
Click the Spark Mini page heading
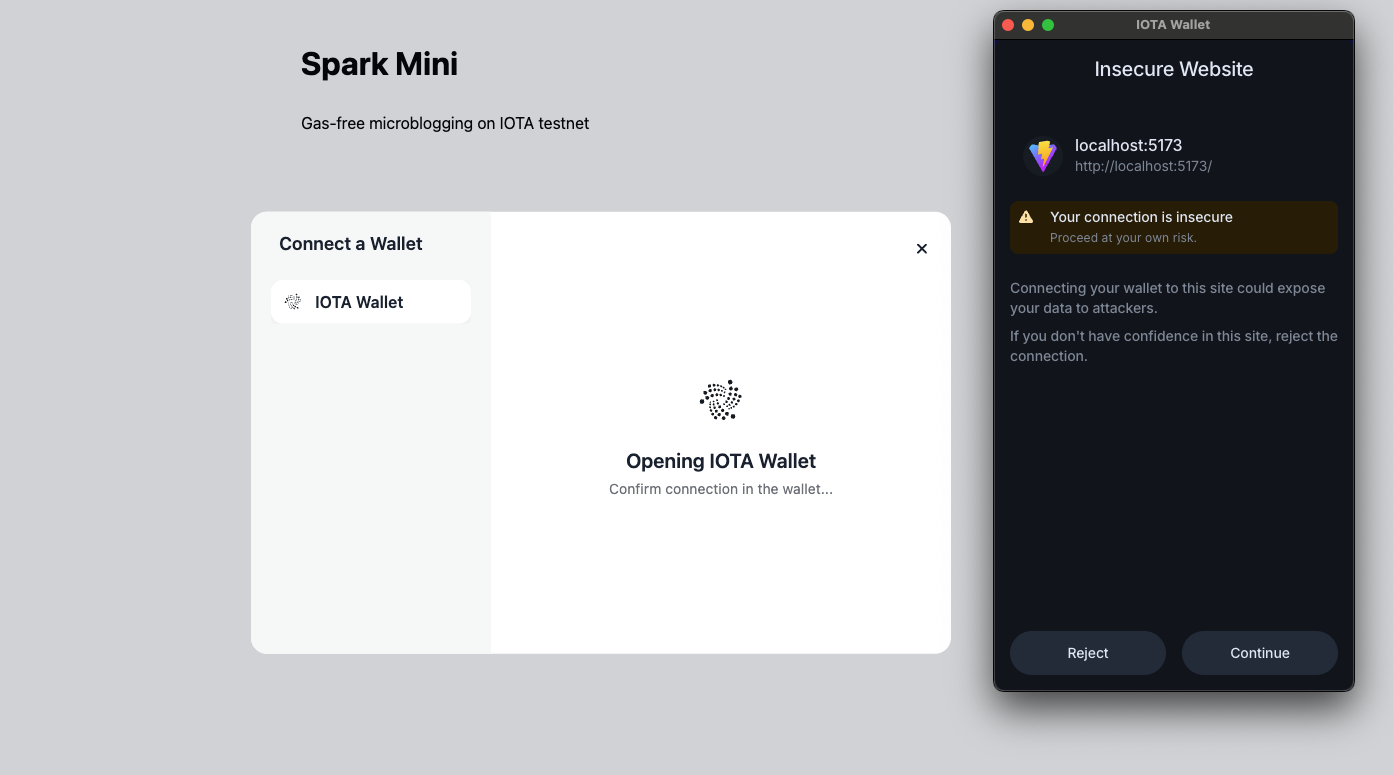point(379,64)
